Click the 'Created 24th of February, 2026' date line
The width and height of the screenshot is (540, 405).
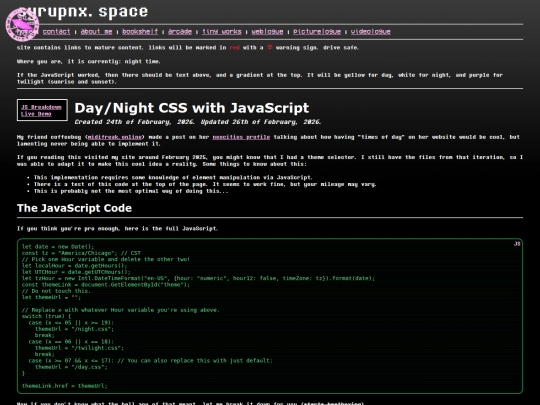pyautogui.click(x=198, y=122)
